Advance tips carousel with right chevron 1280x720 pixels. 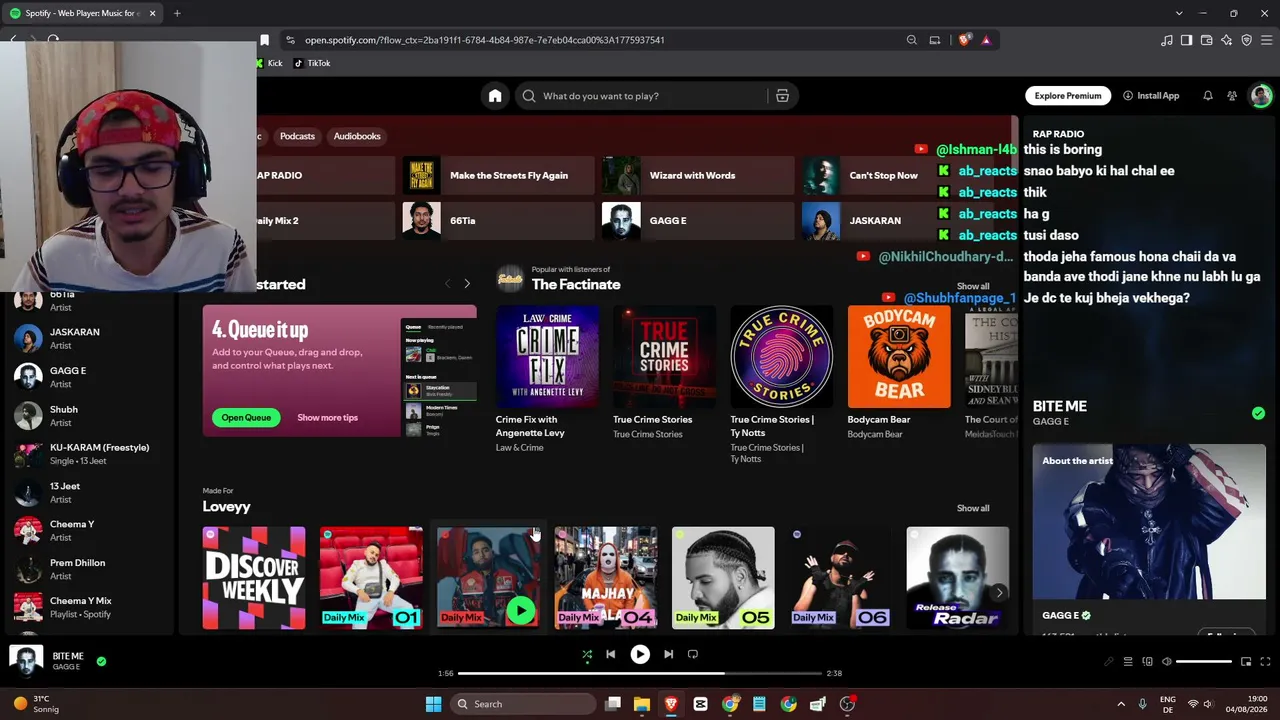pyautogui.click(x=467, y=284)
